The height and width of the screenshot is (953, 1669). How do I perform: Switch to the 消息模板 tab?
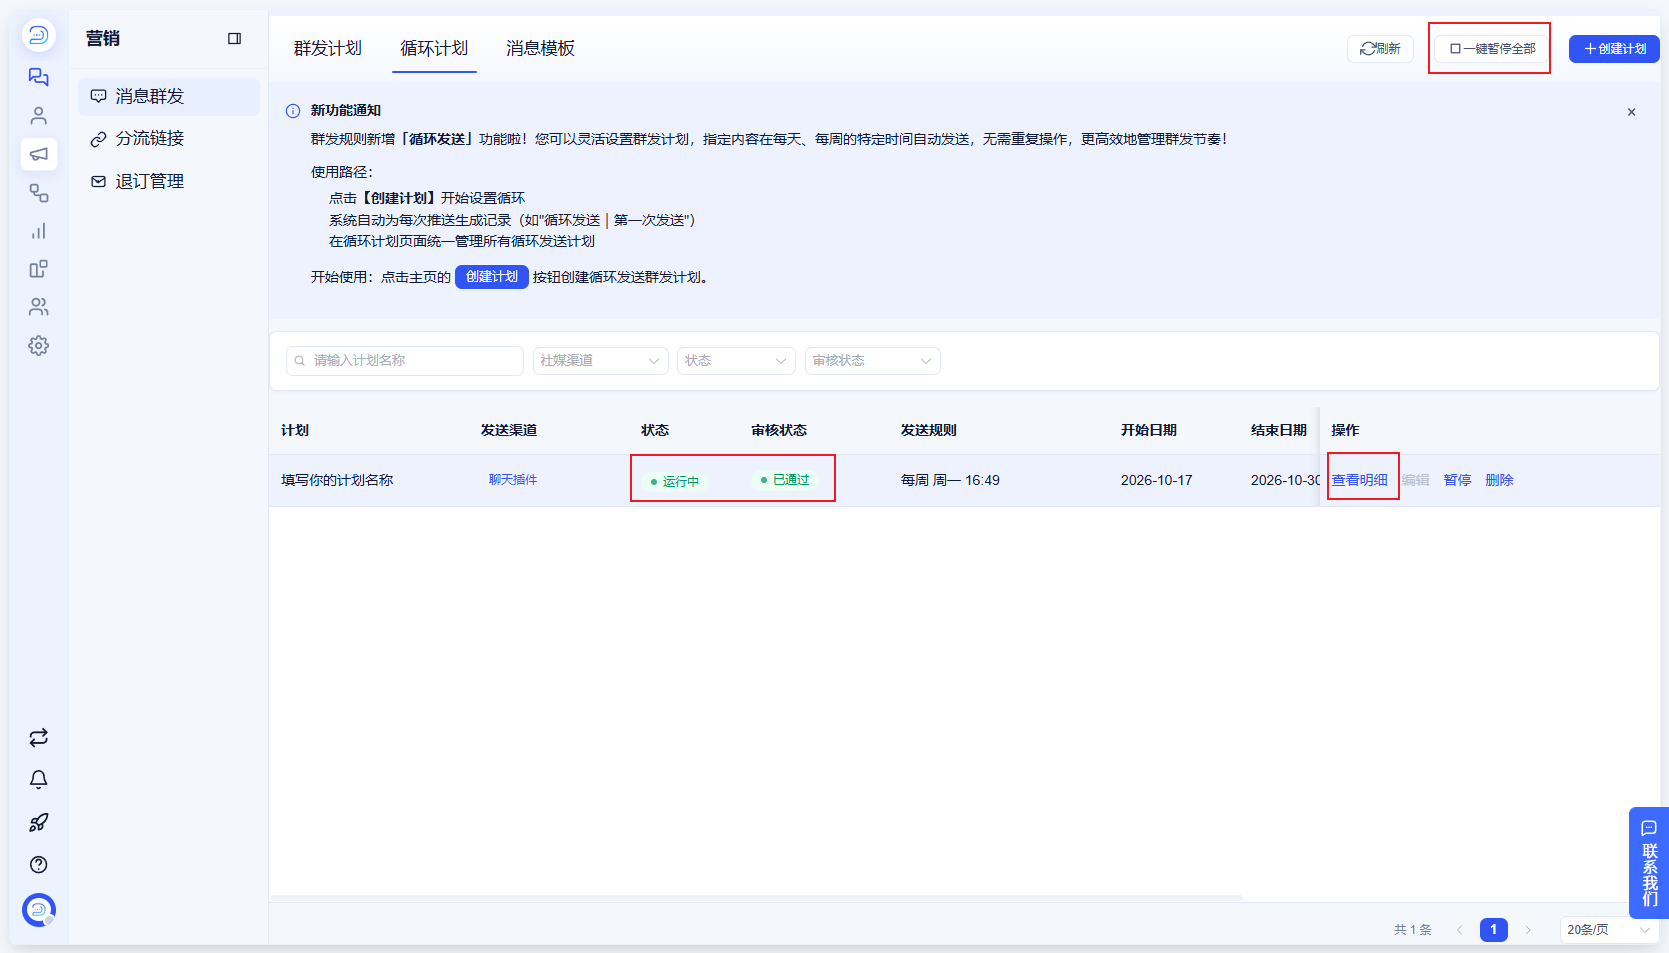[x=540, y=48]
